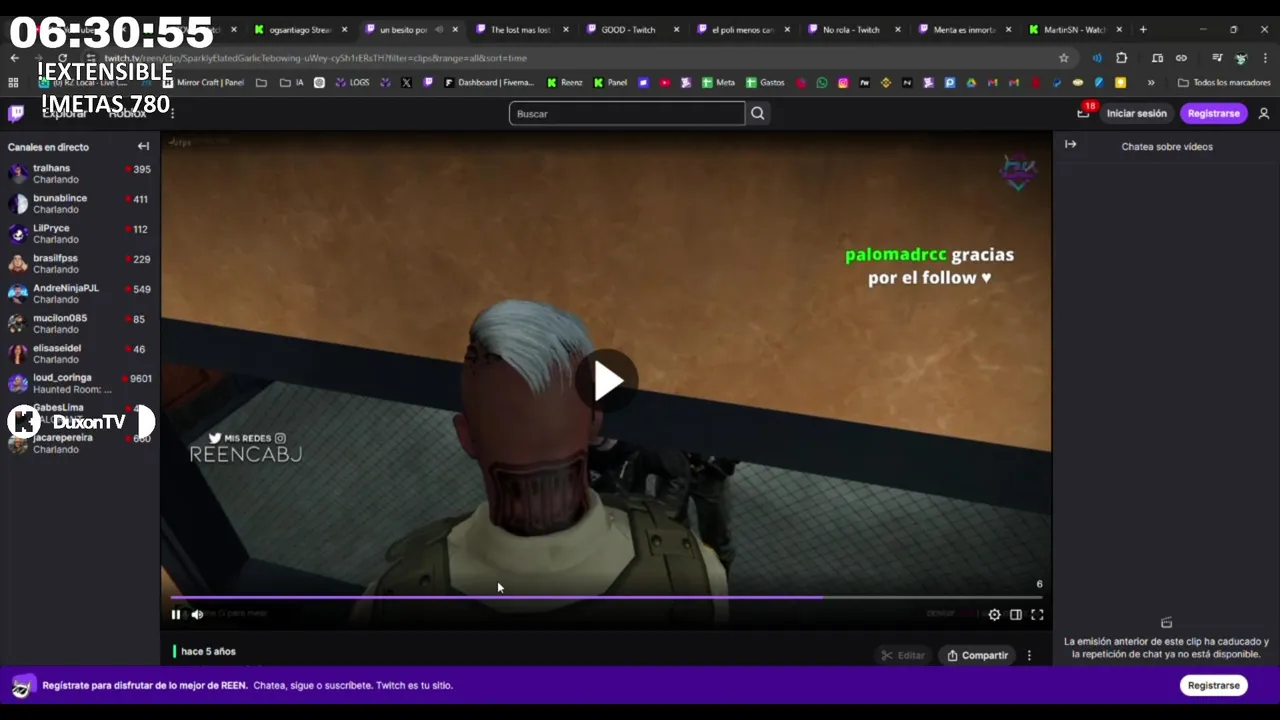Open the WhatsApp bookmark icon
The image size is (1280, 720).
coord(822,83)
